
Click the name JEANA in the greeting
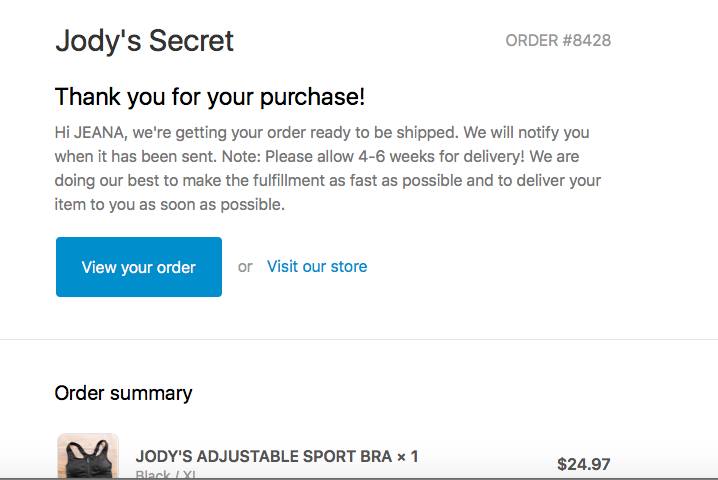pos(99,132)
